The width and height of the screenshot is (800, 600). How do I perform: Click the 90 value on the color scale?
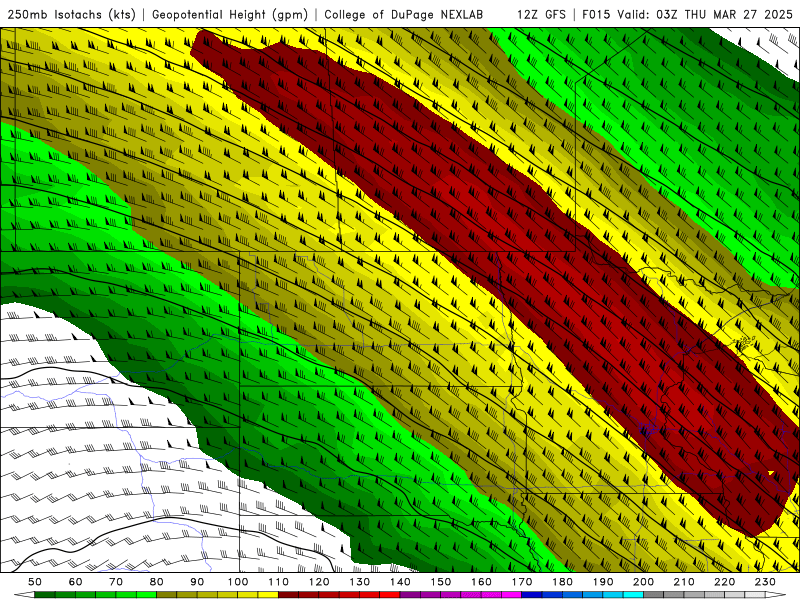pos(197,582)
